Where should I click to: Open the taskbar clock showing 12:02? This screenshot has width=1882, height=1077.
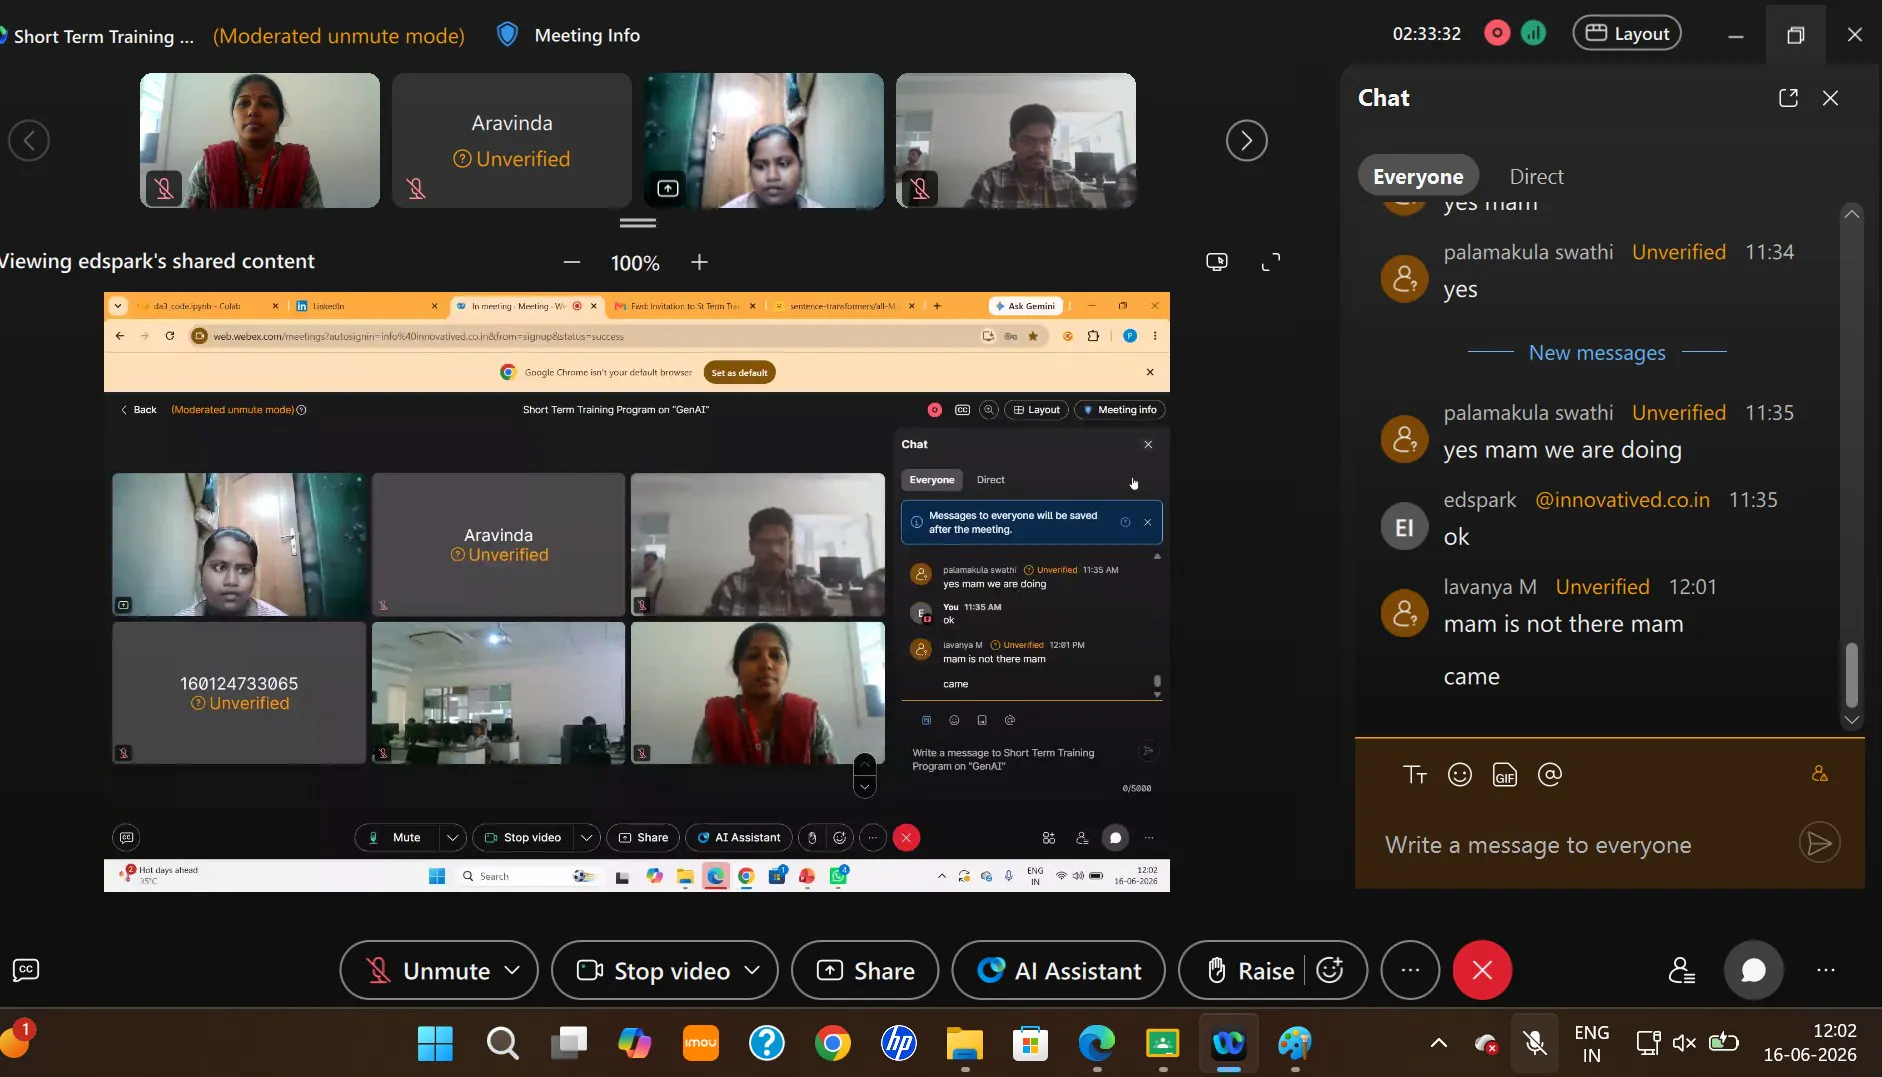click(1810, 1043)
